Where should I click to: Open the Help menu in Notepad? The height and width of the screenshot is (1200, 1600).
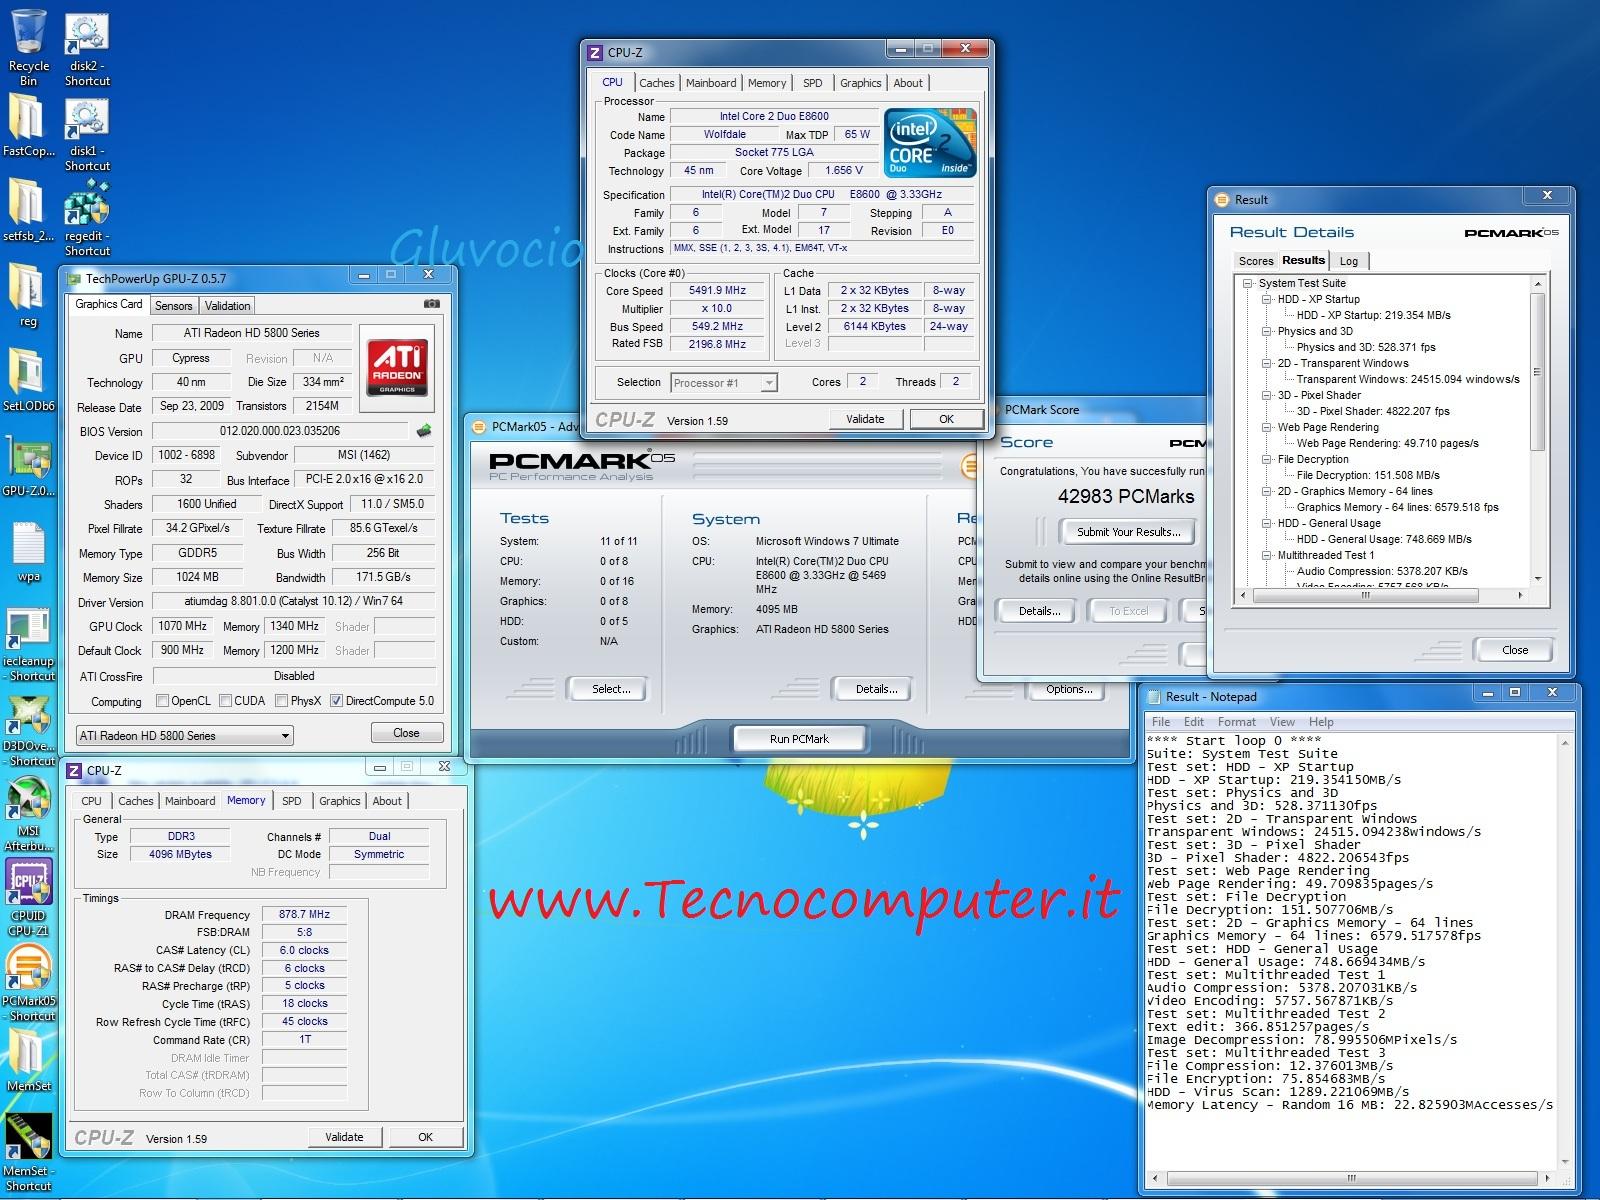pyautogui.click(x=1321, y=721)
